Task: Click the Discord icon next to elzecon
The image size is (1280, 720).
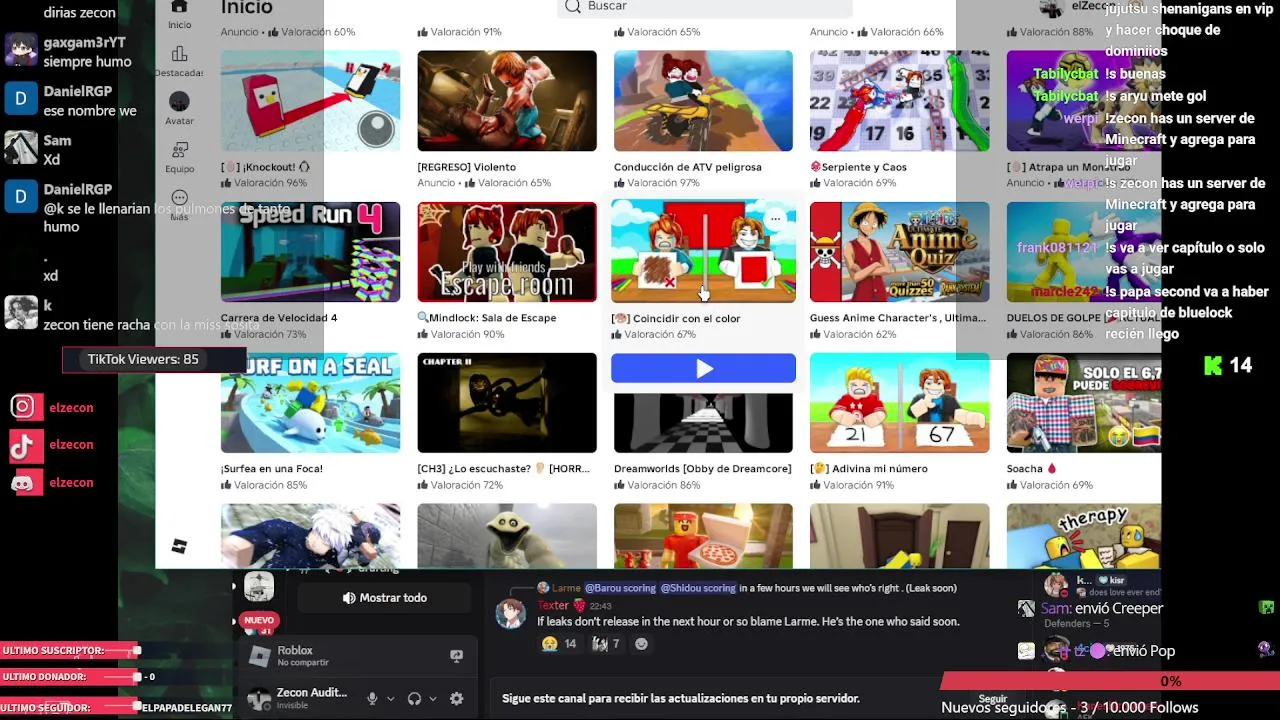Action: [23, 482]
